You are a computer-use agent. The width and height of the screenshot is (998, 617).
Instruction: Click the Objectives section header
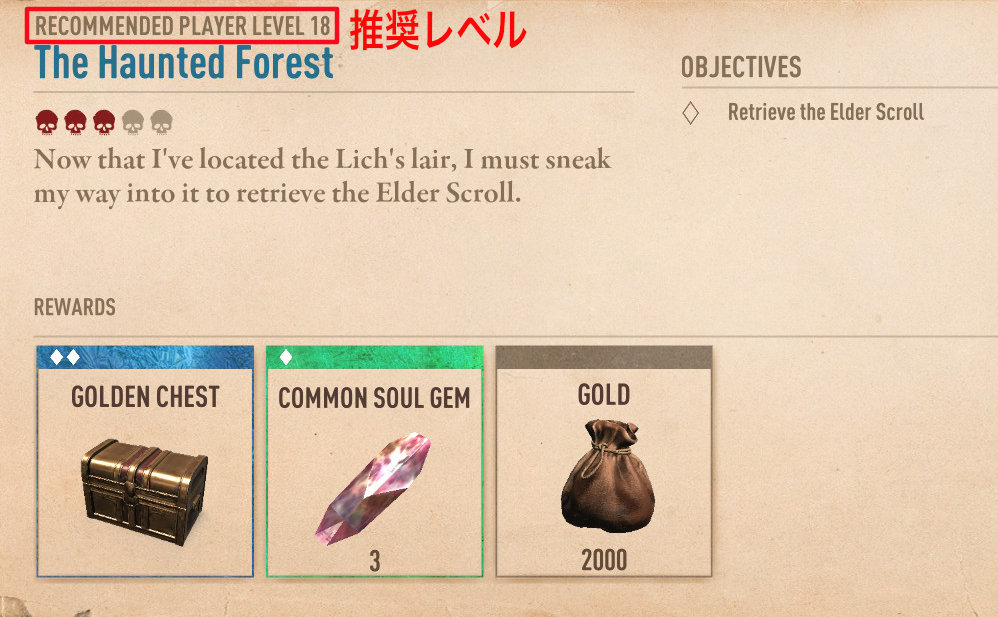(x=741, y=67)
